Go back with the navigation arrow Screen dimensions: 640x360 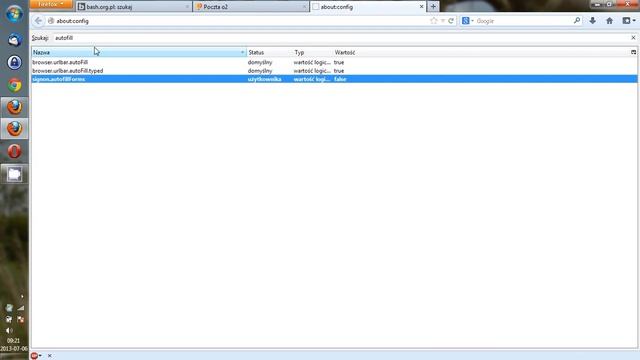[x=38, y=21]
